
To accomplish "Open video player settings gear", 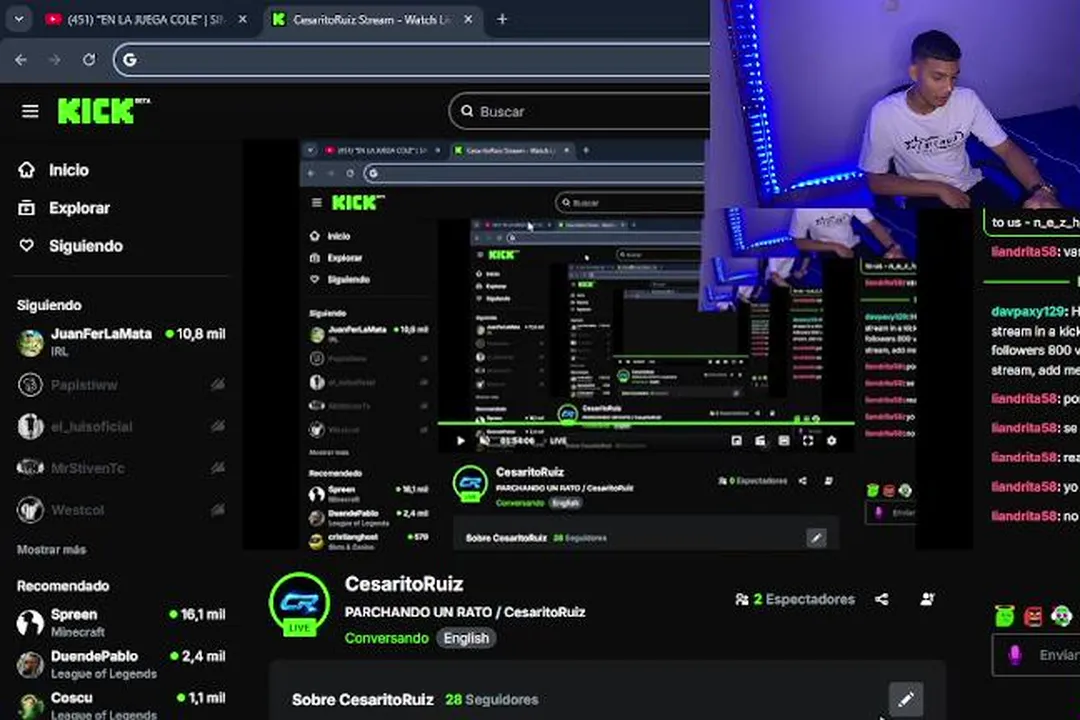I will 831,441.
